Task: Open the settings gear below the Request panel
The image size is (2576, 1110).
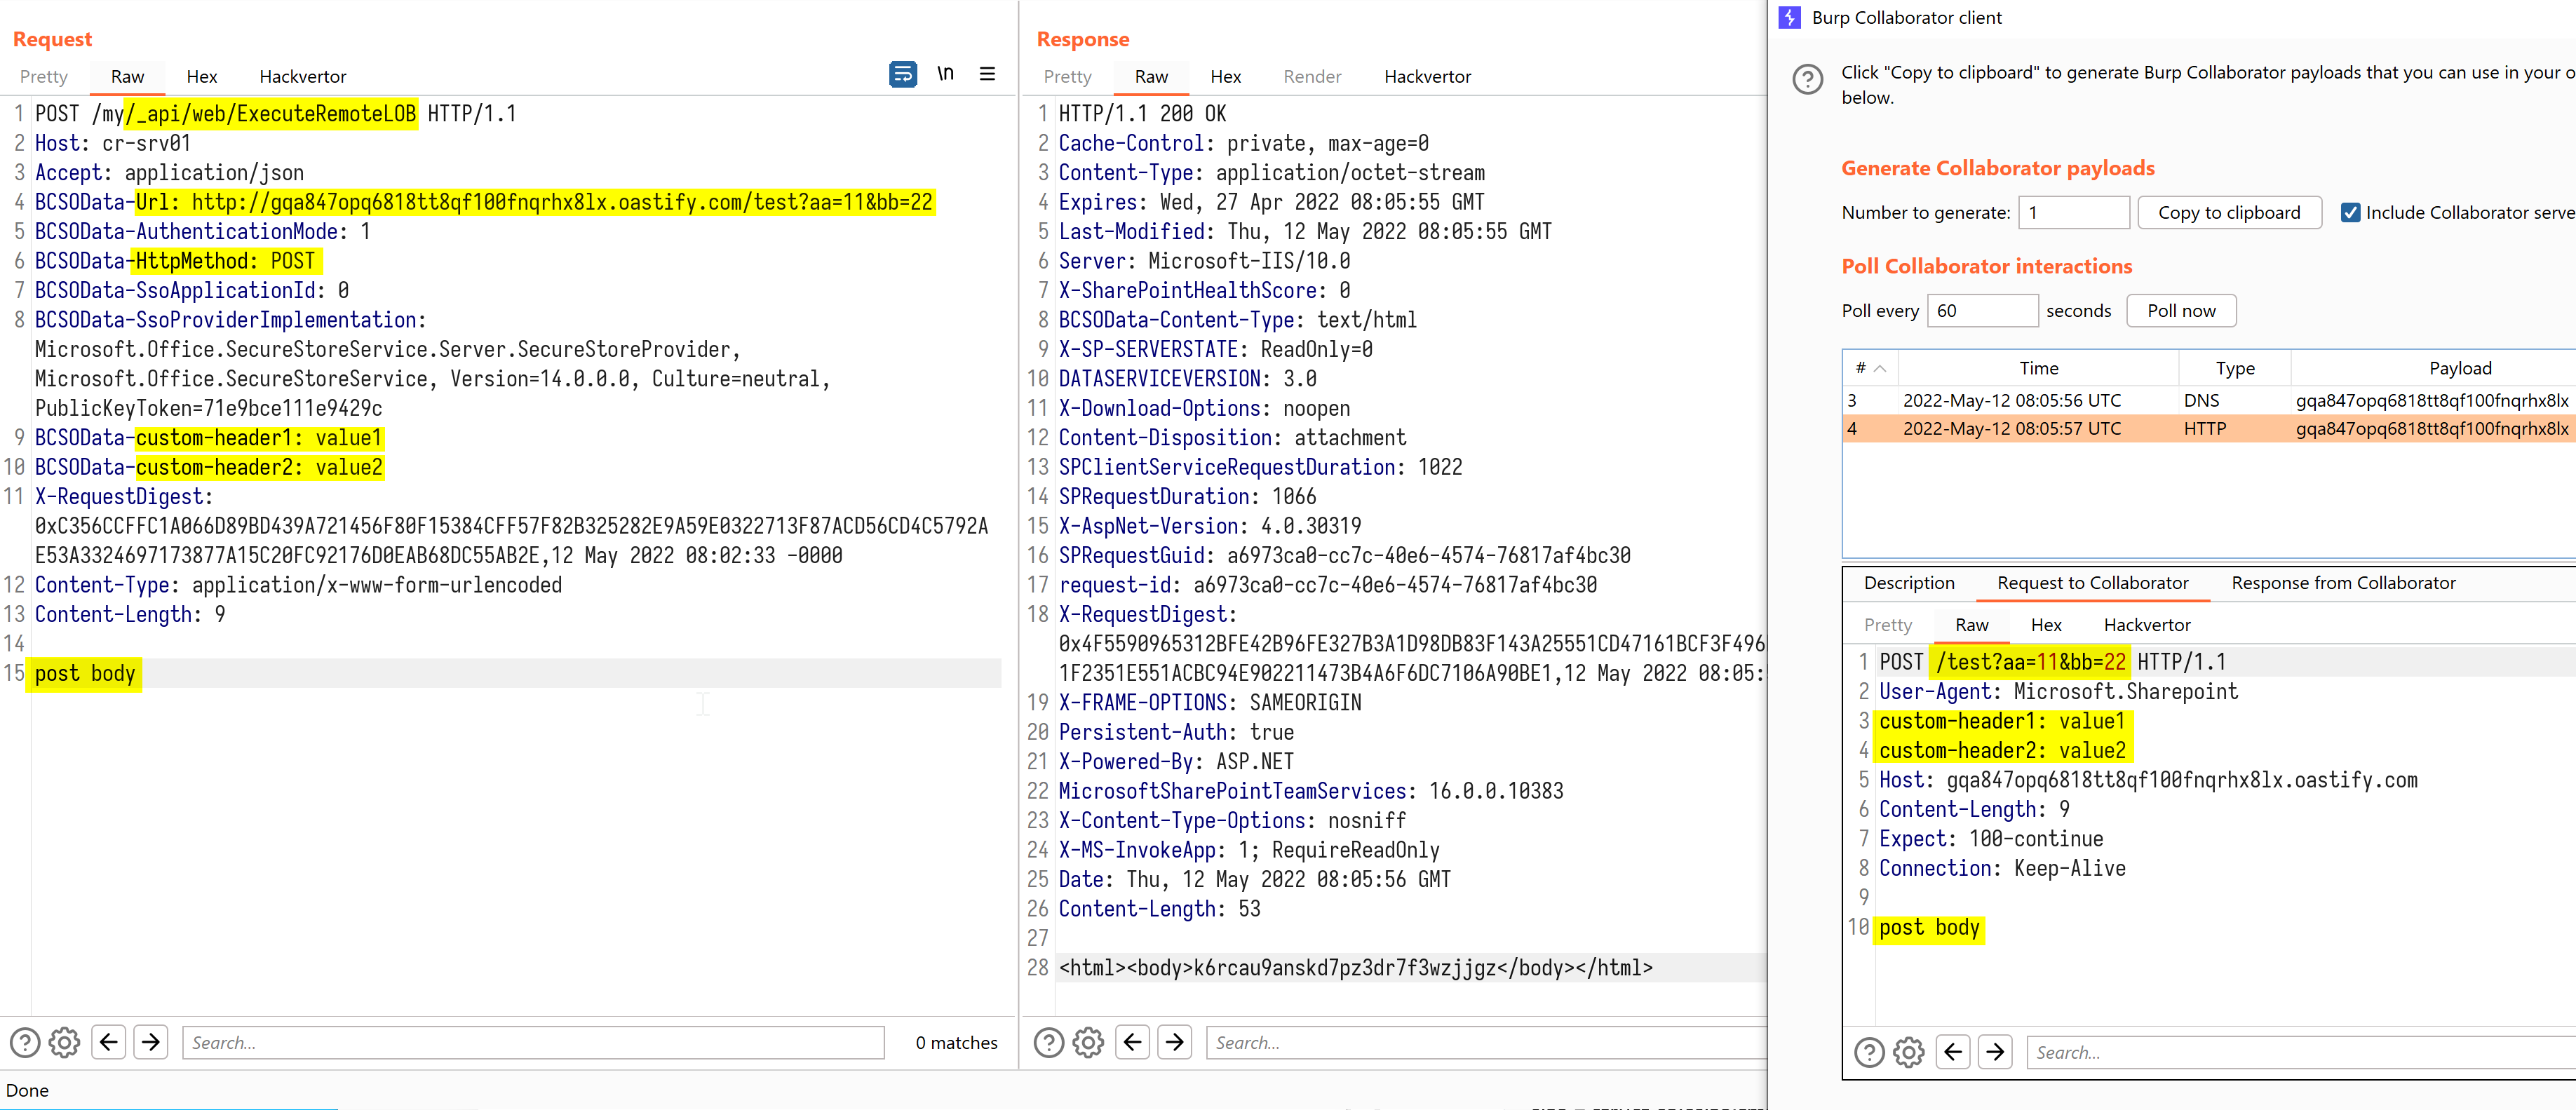Action: 64,1042
